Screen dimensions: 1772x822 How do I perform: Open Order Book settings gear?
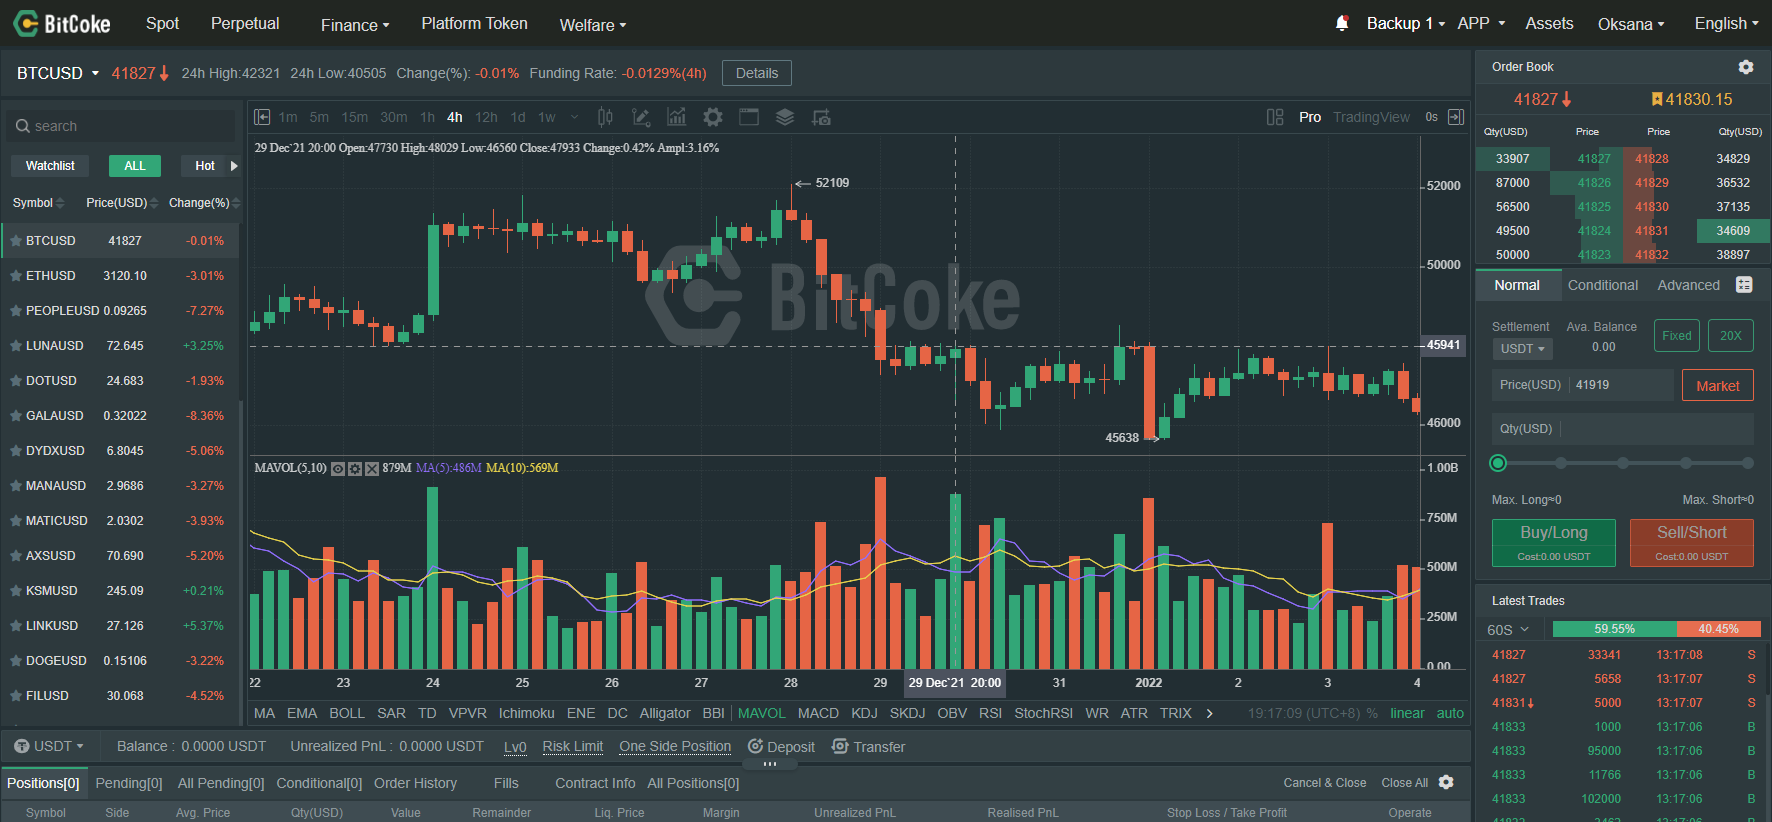pos(1746,67)
